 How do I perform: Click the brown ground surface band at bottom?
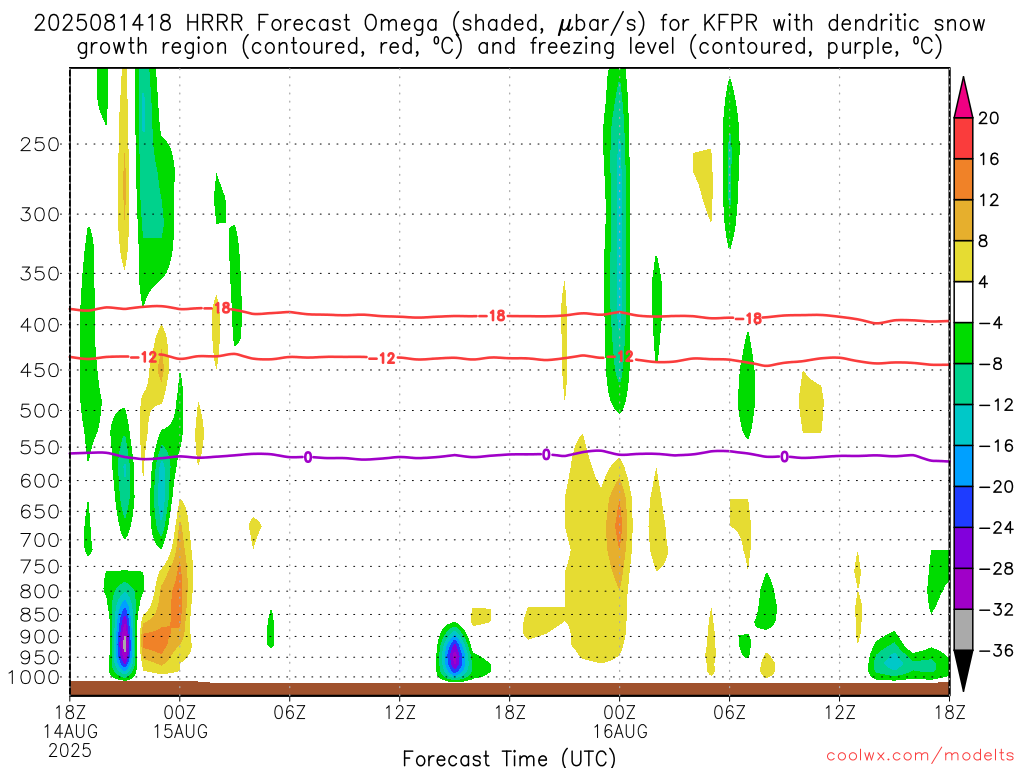(509, 688)
